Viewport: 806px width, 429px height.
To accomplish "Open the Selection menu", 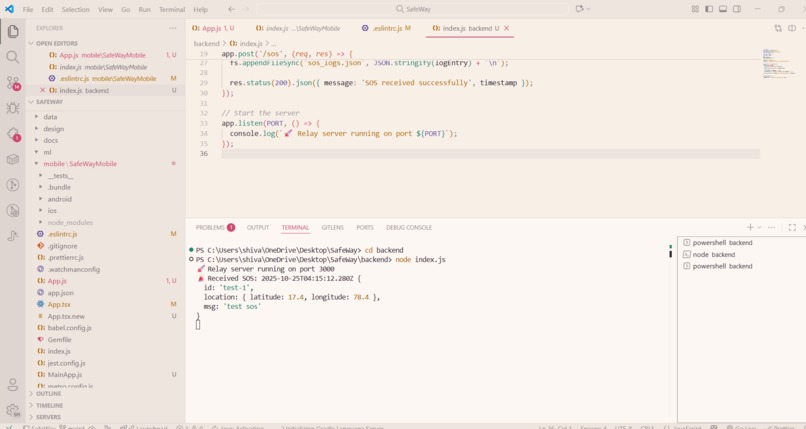I will coord(76,9).
